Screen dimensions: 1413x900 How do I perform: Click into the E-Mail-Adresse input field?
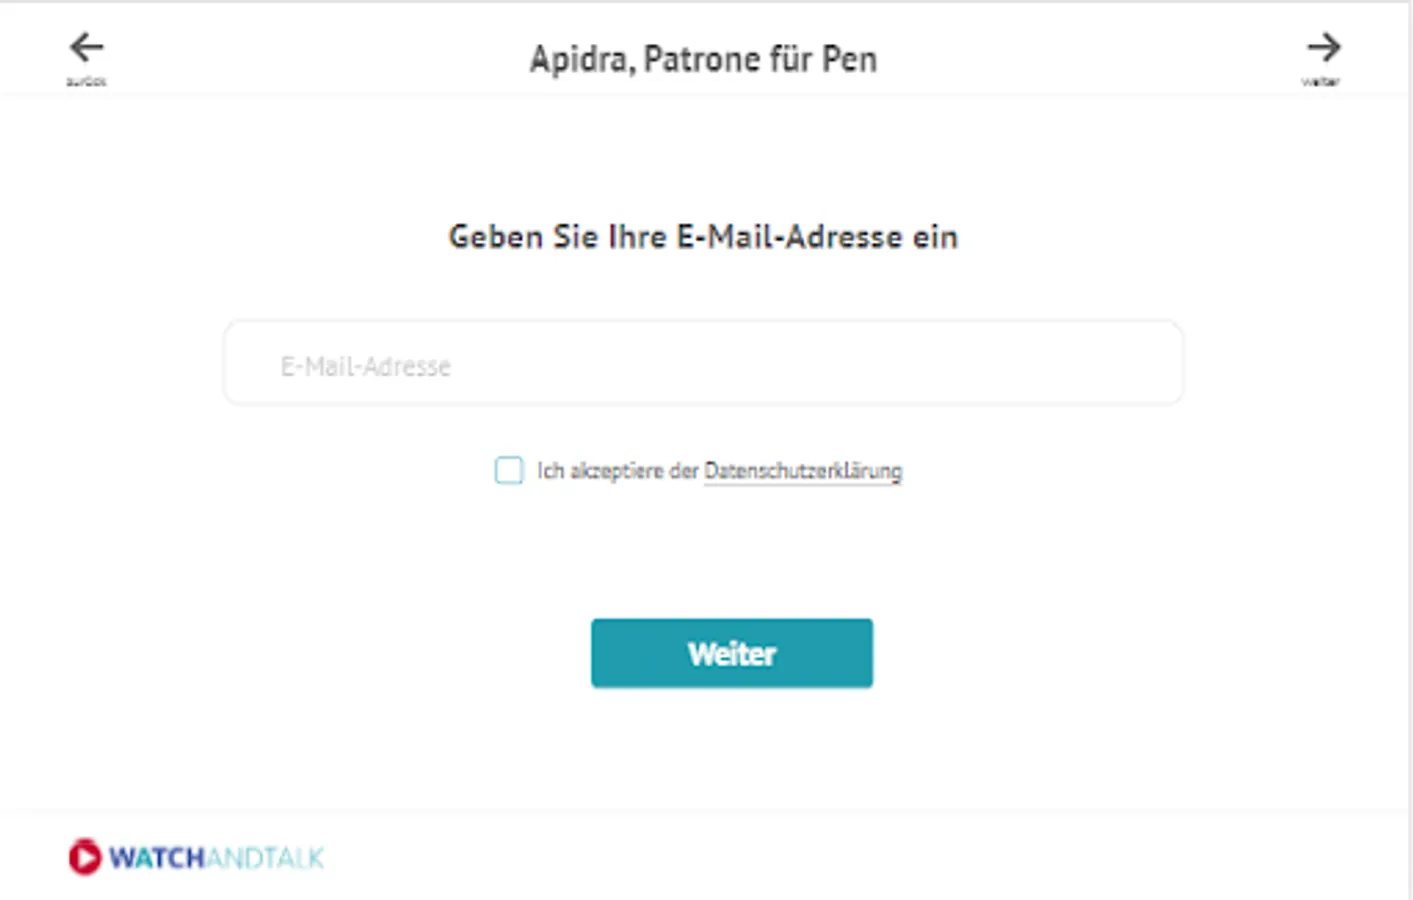(x=703, y=363)
